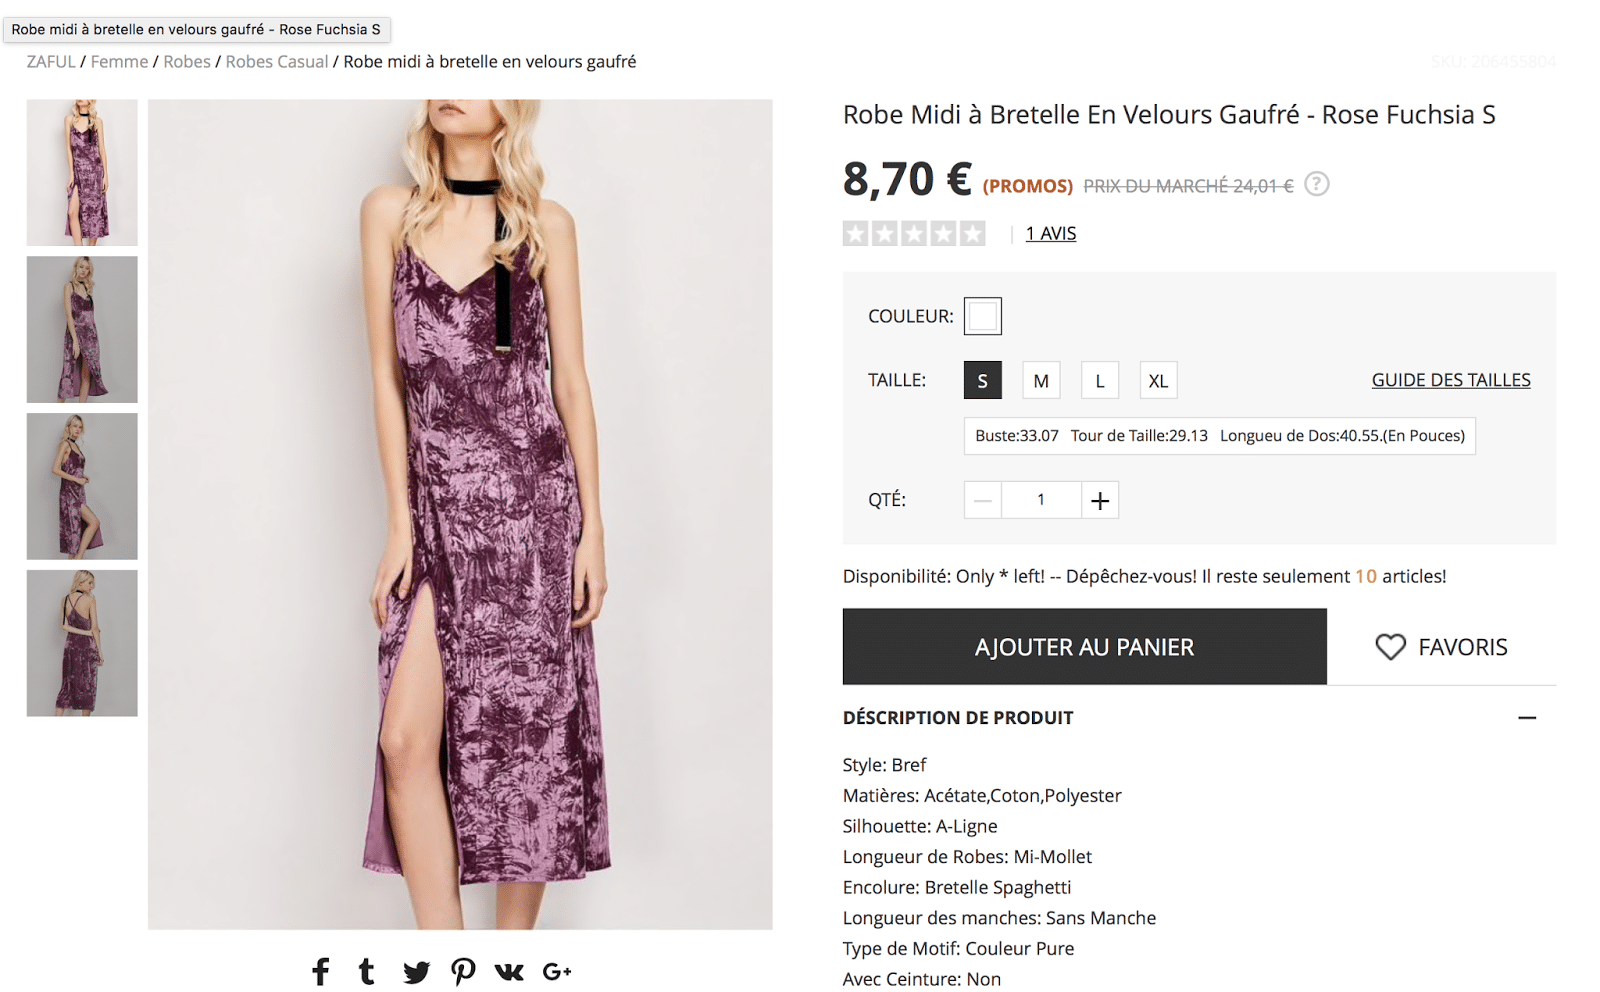This screenshot has width=1600, height=992.
Task: Share product on Facebook
Action: tap(320, 971)
